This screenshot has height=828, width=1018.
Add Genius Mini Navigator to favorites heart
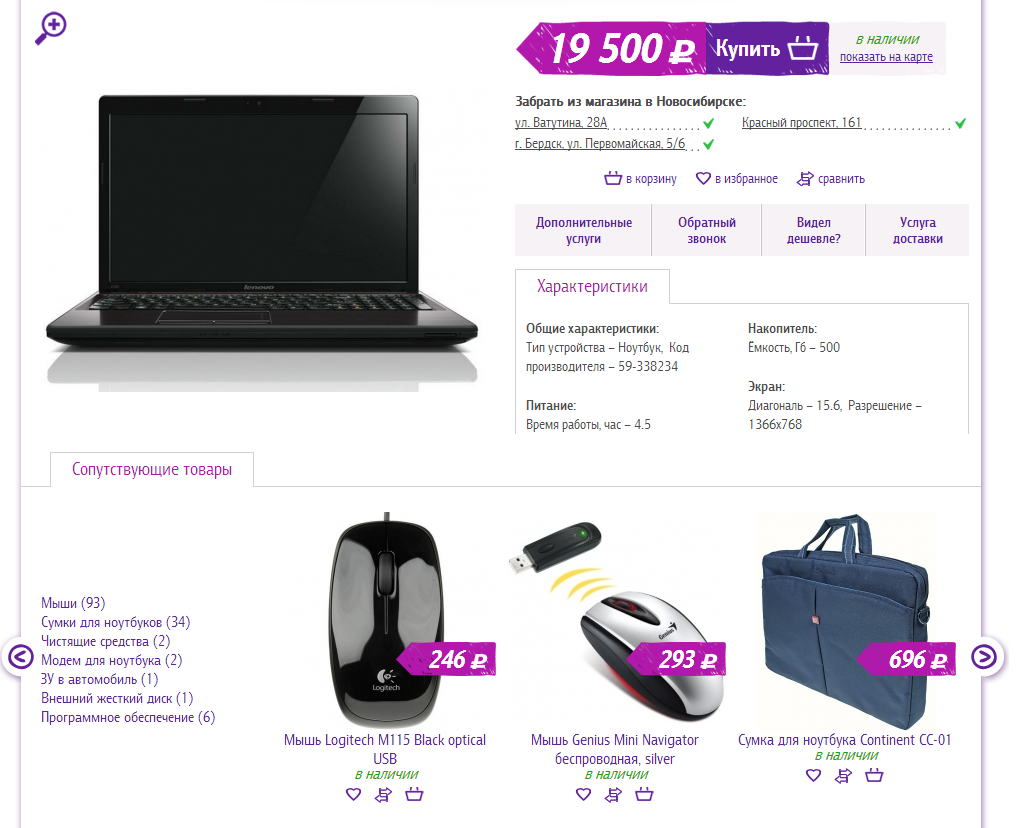pos(584,794)
